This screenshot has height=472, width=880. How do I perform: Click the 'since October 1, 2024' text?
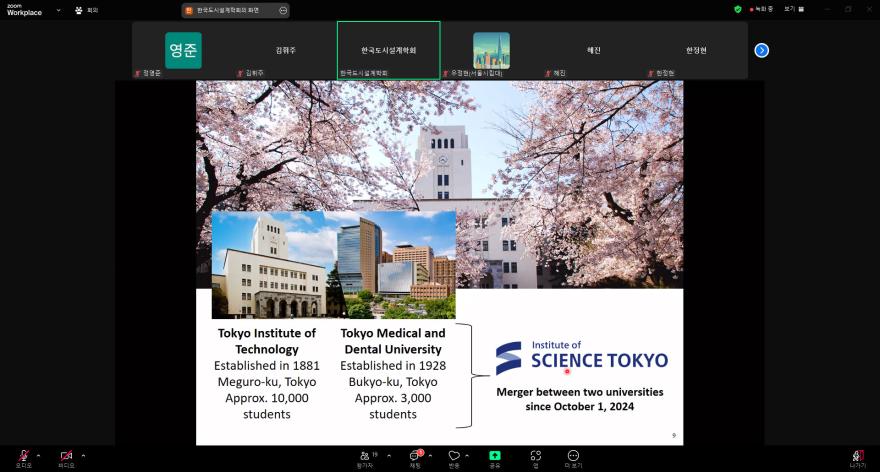click(580, 407)
